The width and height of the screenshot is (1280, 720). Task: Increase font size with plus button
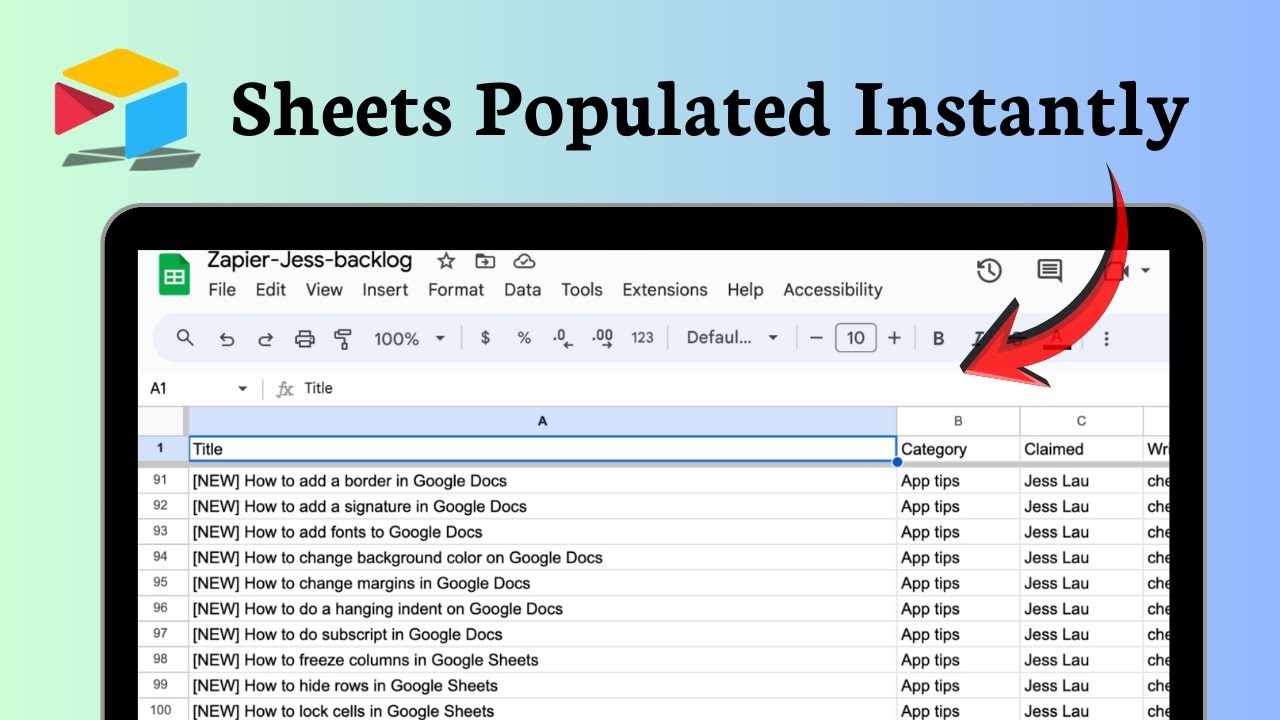[894, 338]
